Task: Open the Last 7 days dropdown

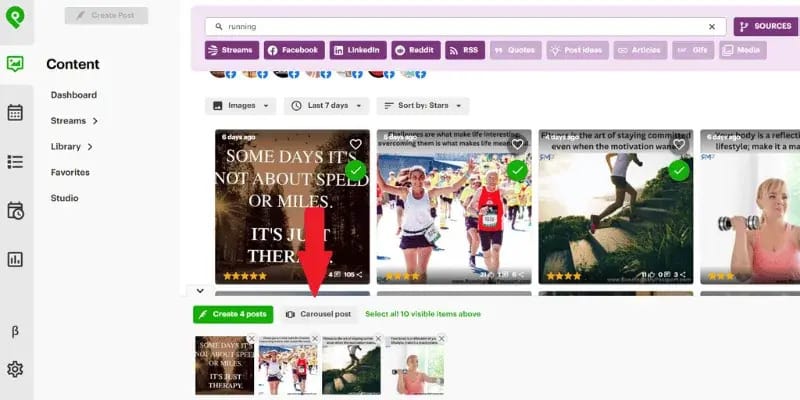Action: pyautogui.click(x=326, y=106)
